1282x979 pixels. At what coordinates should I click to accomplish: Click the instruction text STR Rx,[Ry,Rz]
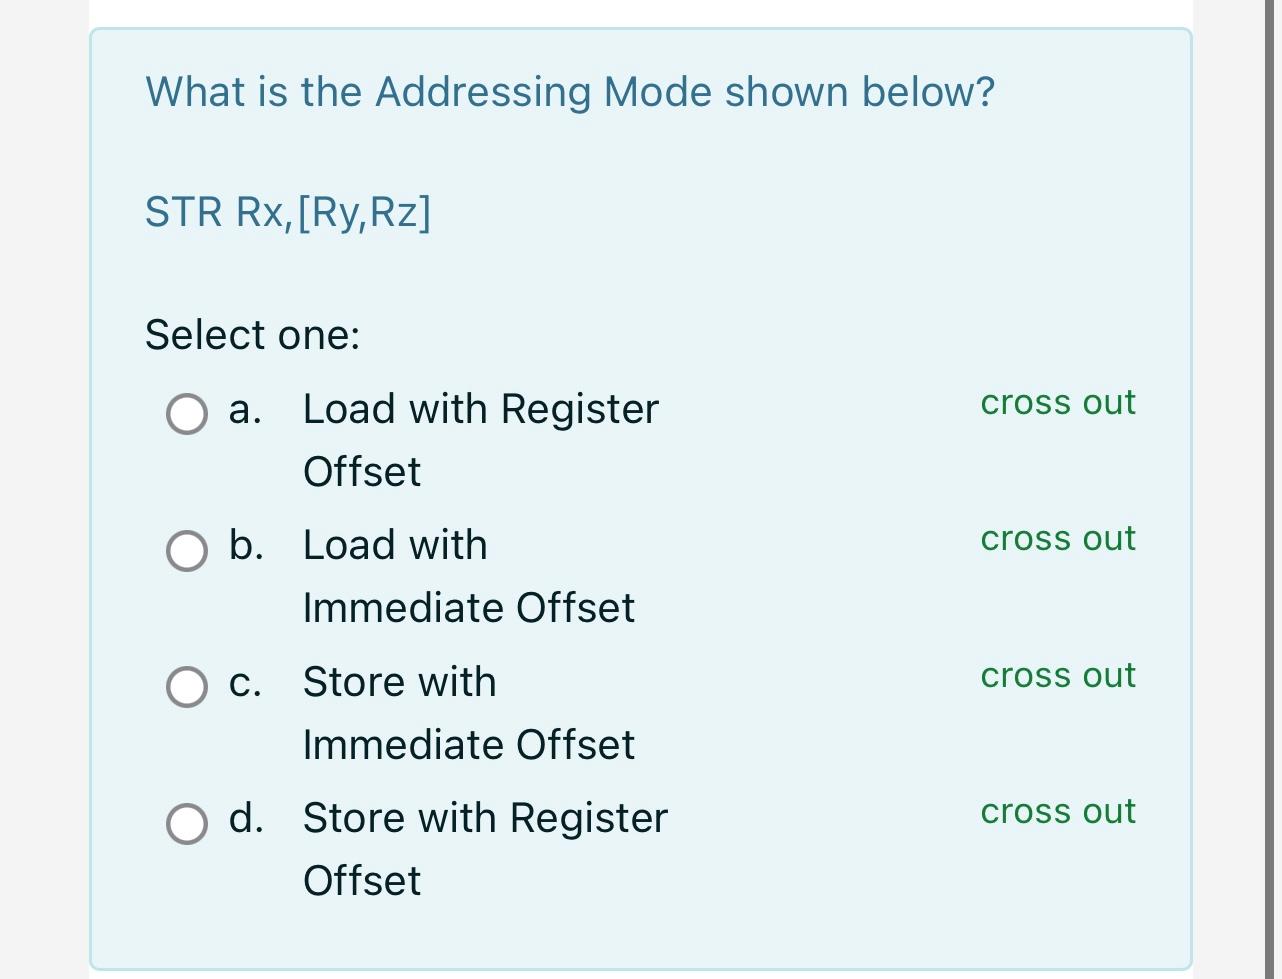[x=288, y=212]
